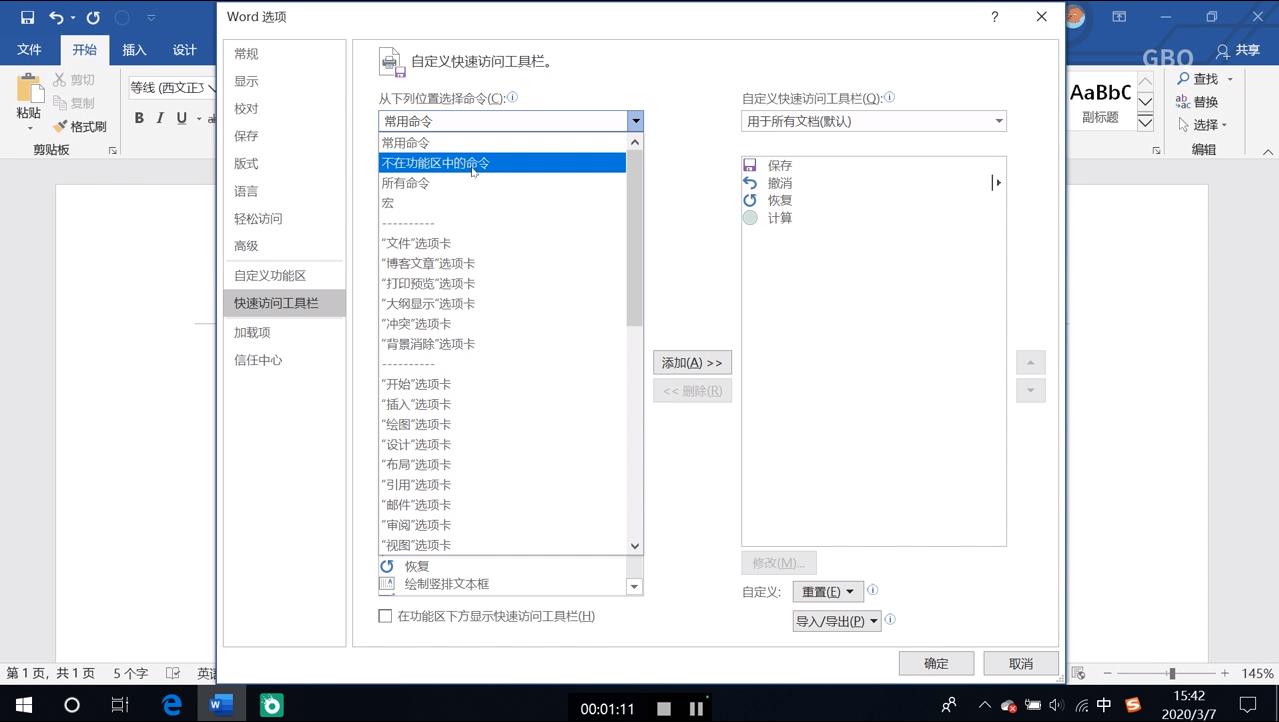The width and height of the screenshot is (1279, 722).
Task: Expand the styles gallery more arrow
Action: 1146,123
